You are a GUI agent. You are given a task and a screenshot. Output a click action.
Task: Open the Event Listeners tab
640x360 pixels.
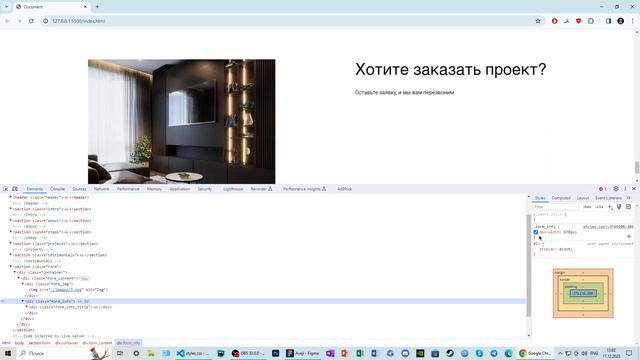[x=608, y=198]
